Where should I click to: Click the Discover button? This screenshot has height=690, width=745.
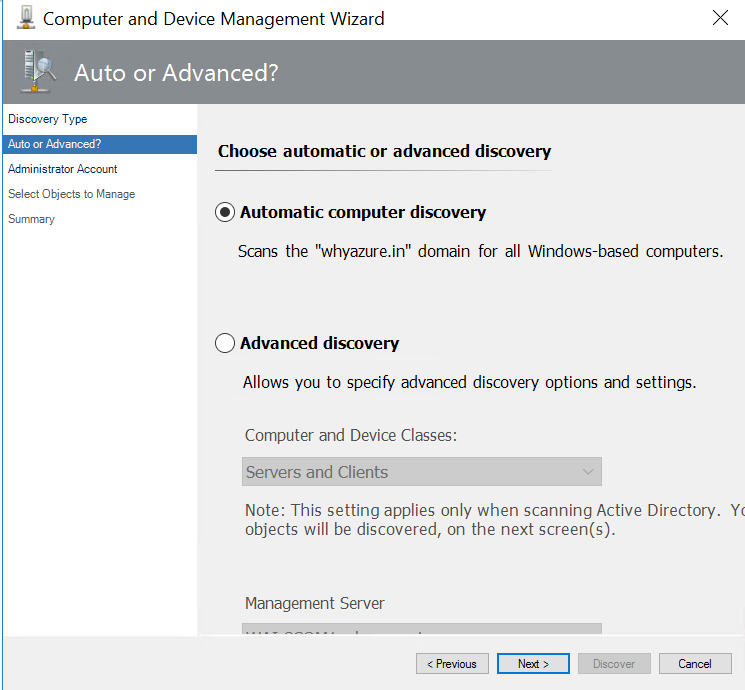pyautogui.click(x=614, y=663)
